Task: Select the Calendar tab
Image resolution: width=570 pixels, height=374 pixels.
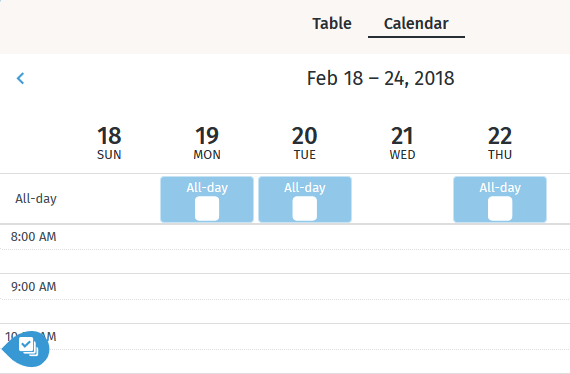Action: point(416,24)
